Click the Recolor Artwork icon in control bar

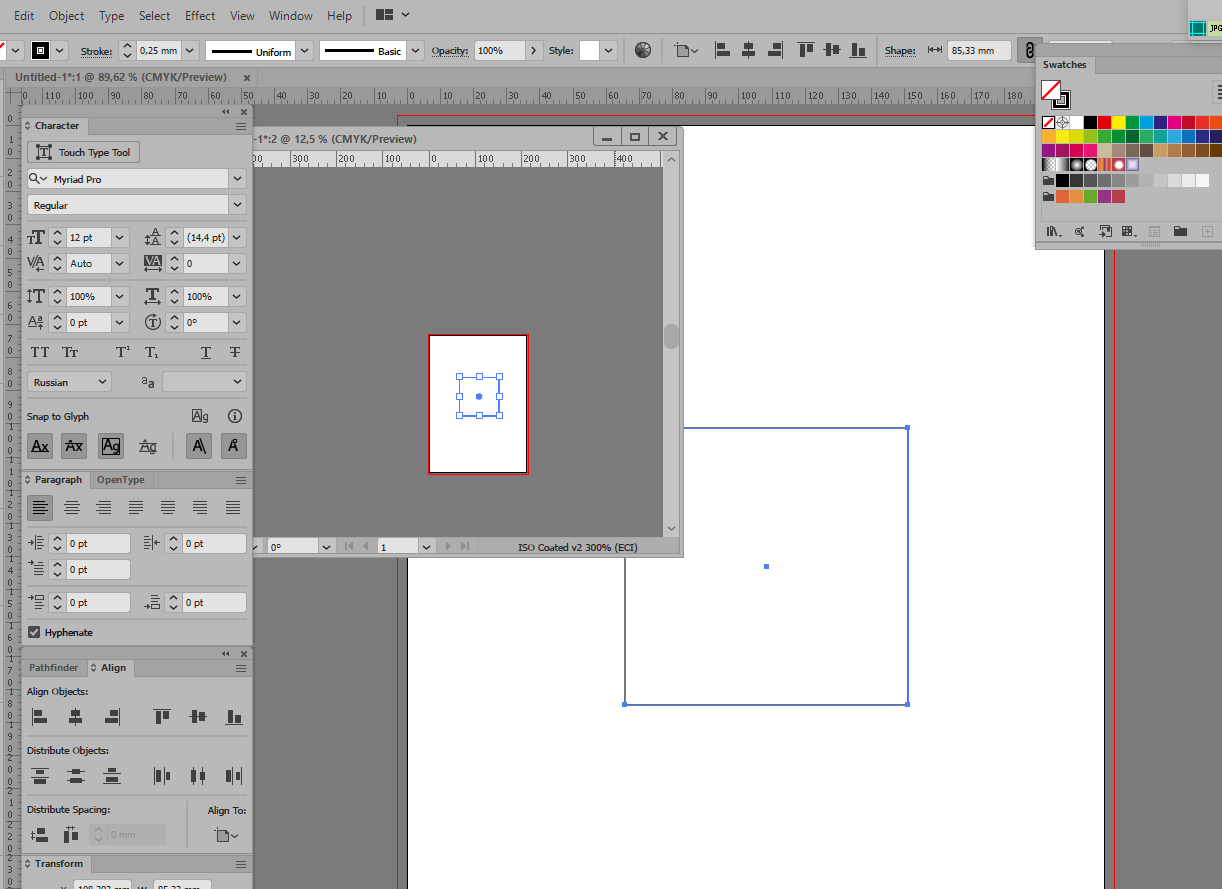click(x=643, y=50)
